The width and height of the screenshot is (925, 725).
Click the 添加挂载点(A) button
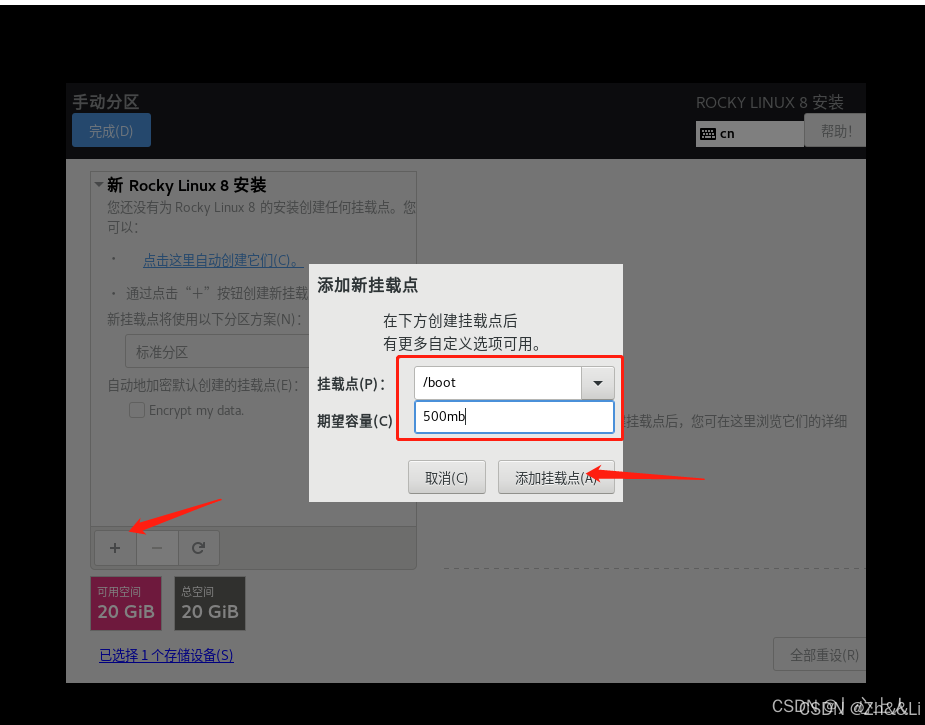pos(556,477)
